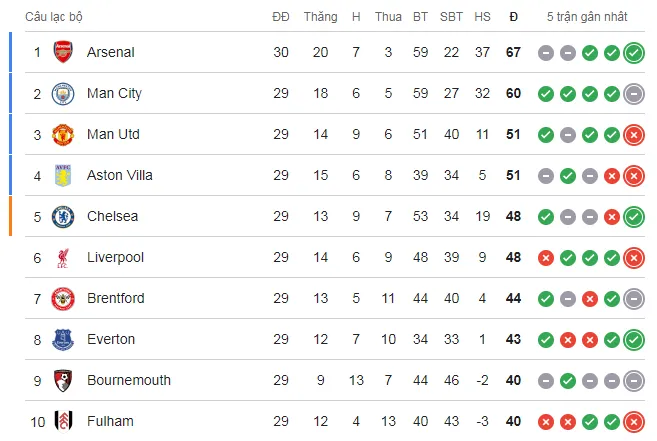Click the "Đ" points column header
Viewport: 657px width, 441px height.
[x=513, y=17]
